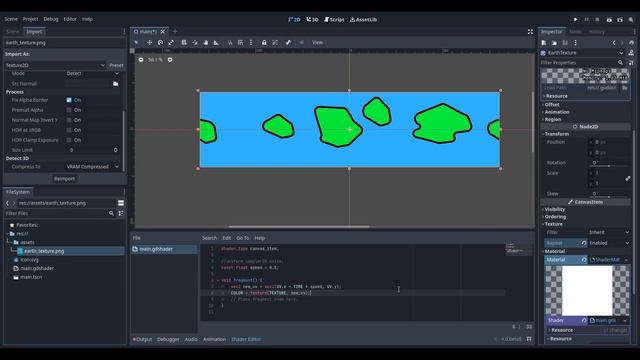Screen dimensions: 640x360
Task: Enable Premult Alpha checkbox
Action: tap(69, 110)
